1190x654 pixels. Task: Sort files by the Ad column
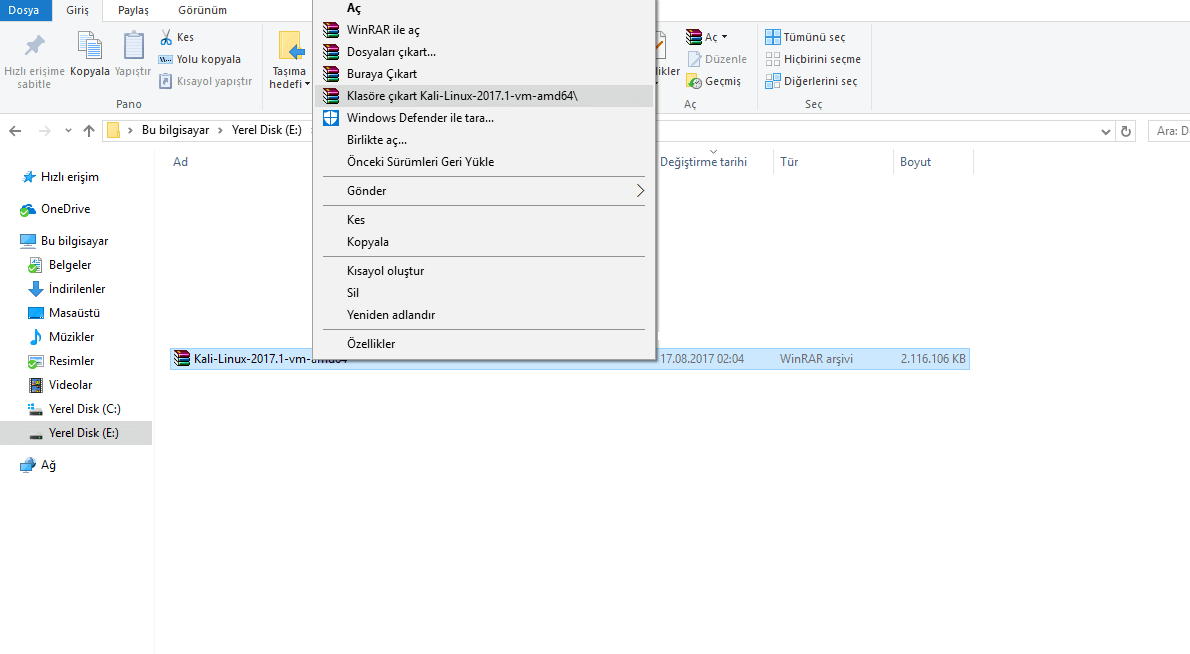[180, 162]
